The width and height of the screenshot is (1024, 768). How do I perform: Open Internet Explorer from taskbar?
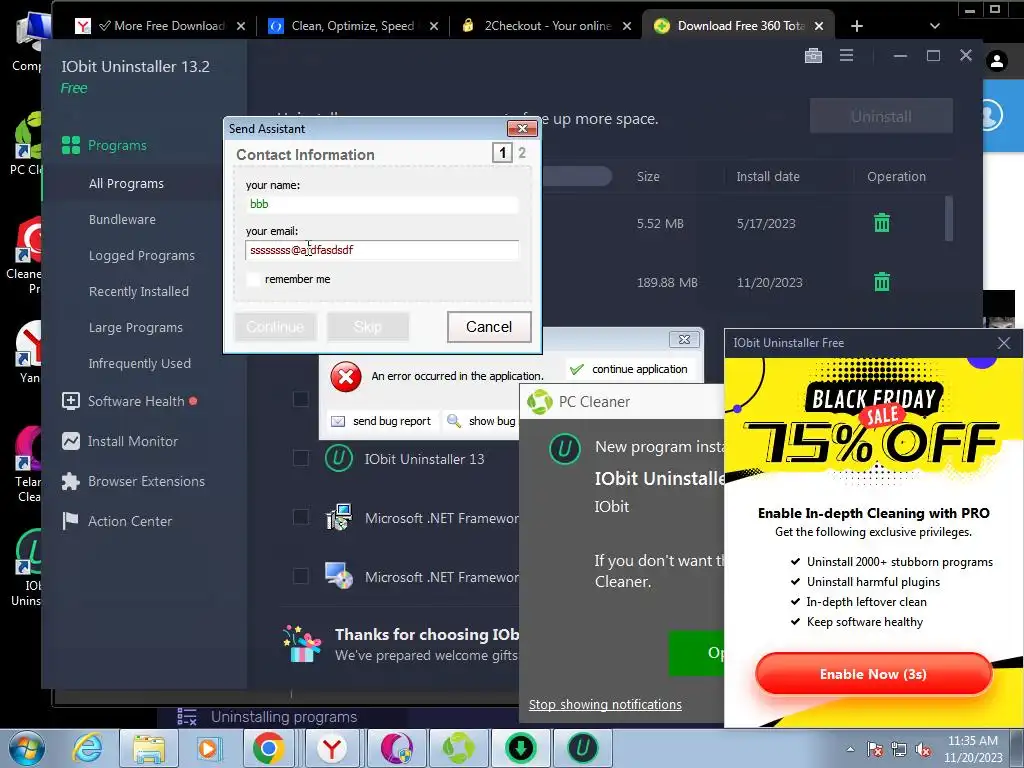tap(89, 748)
